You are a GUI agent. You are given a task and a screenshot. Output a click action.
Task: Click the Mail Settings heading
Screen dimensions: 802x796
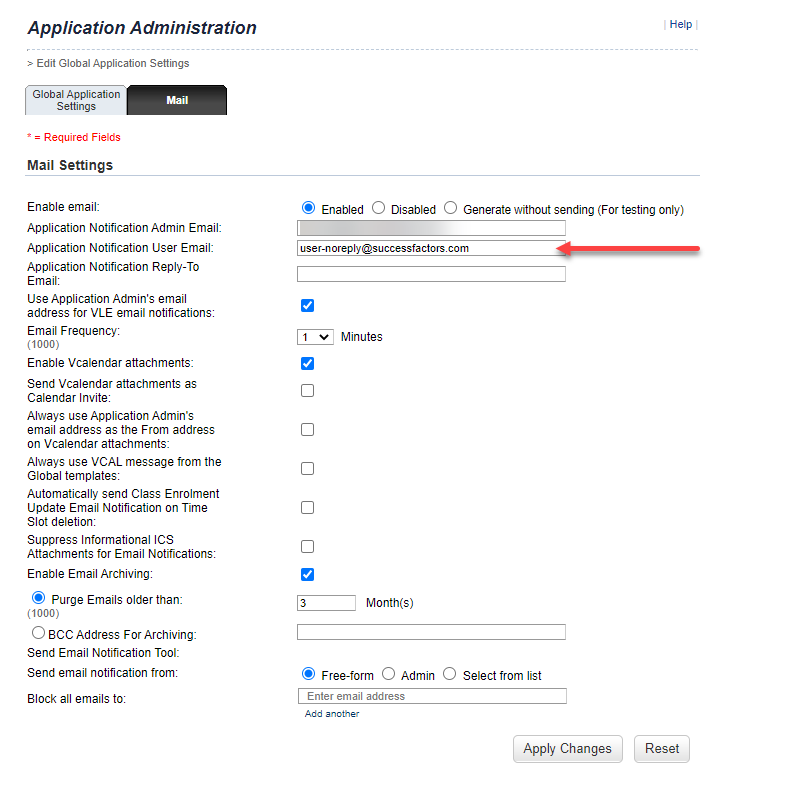(x=70, y=165)
